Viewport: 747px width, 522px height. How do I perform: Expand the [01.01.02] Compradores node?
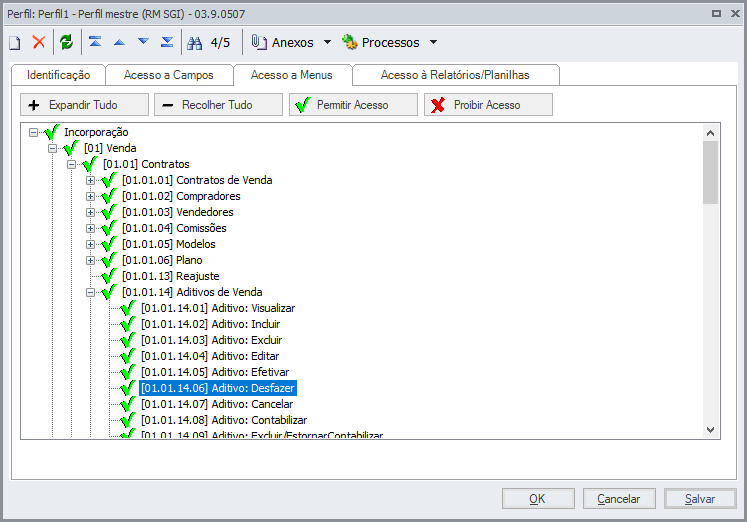tap(90, 196)
